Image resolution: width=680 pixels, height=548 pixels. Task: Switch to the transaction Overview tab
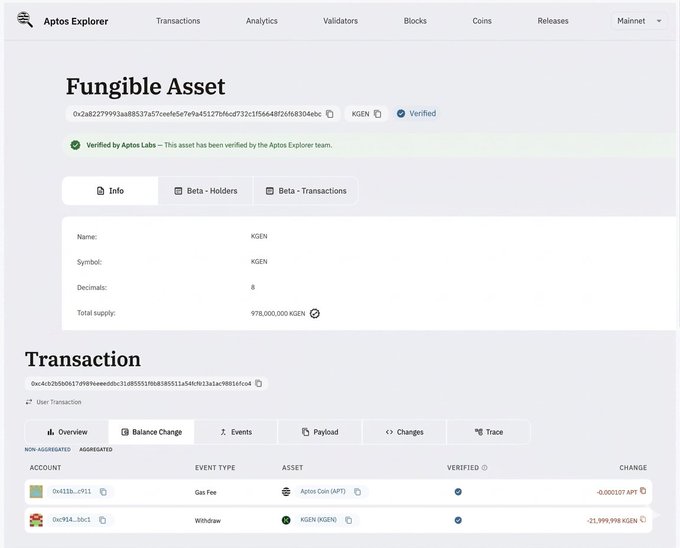coord(67,432)
